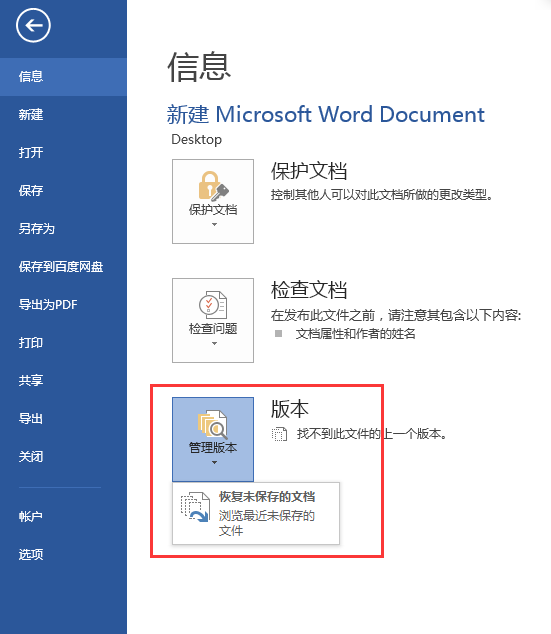Image resolution: width=551 pixels, height=634 pixels.
Task: Expand the 检查问题 dropdown arrow
Action: [214, 343]
